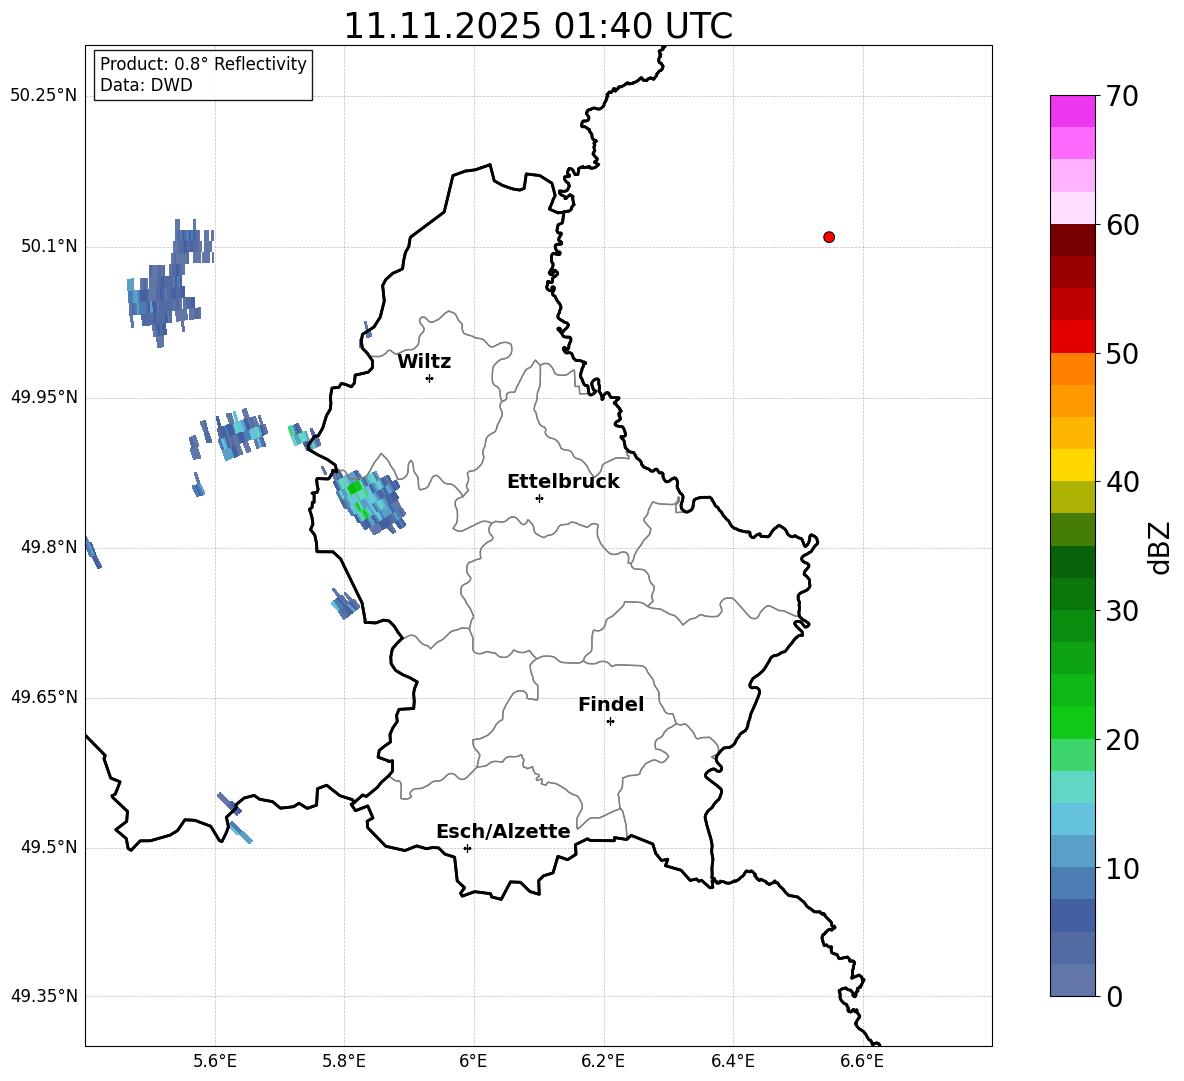Viewport: 1184px width, 1081px height.
Task: Click the 5.6°E longitude label
Action: pos(215,1061)
